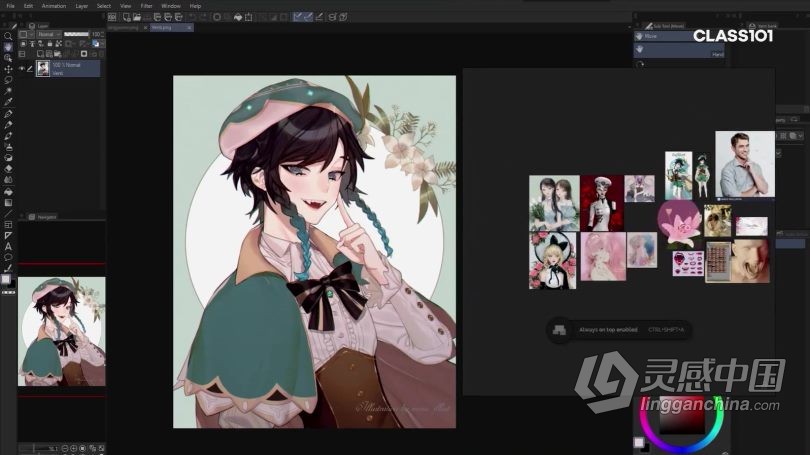Open the layer blending mode Normal dropdown

(x=48, y=34)
